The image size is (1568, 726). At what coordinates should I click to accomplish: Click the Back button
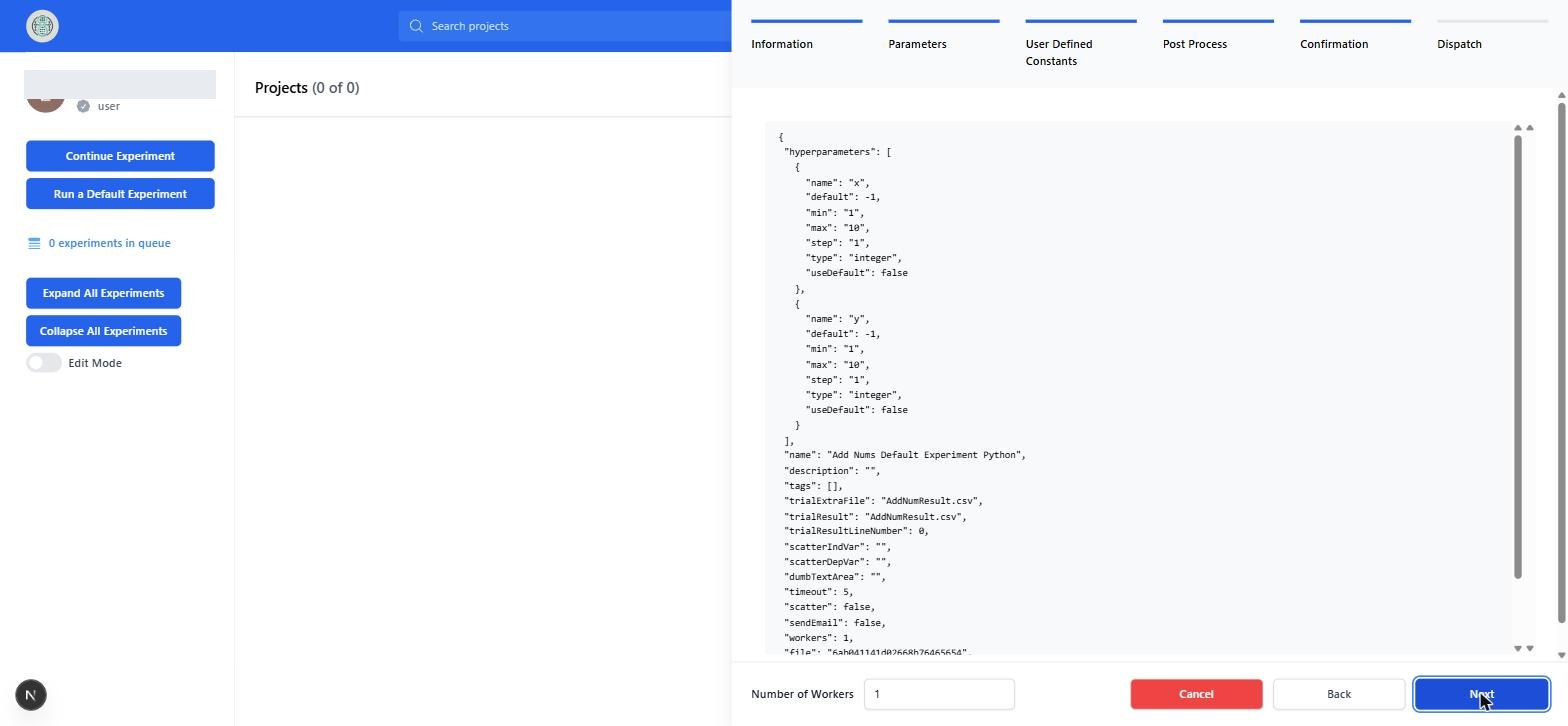click(x=1338, y=694)
